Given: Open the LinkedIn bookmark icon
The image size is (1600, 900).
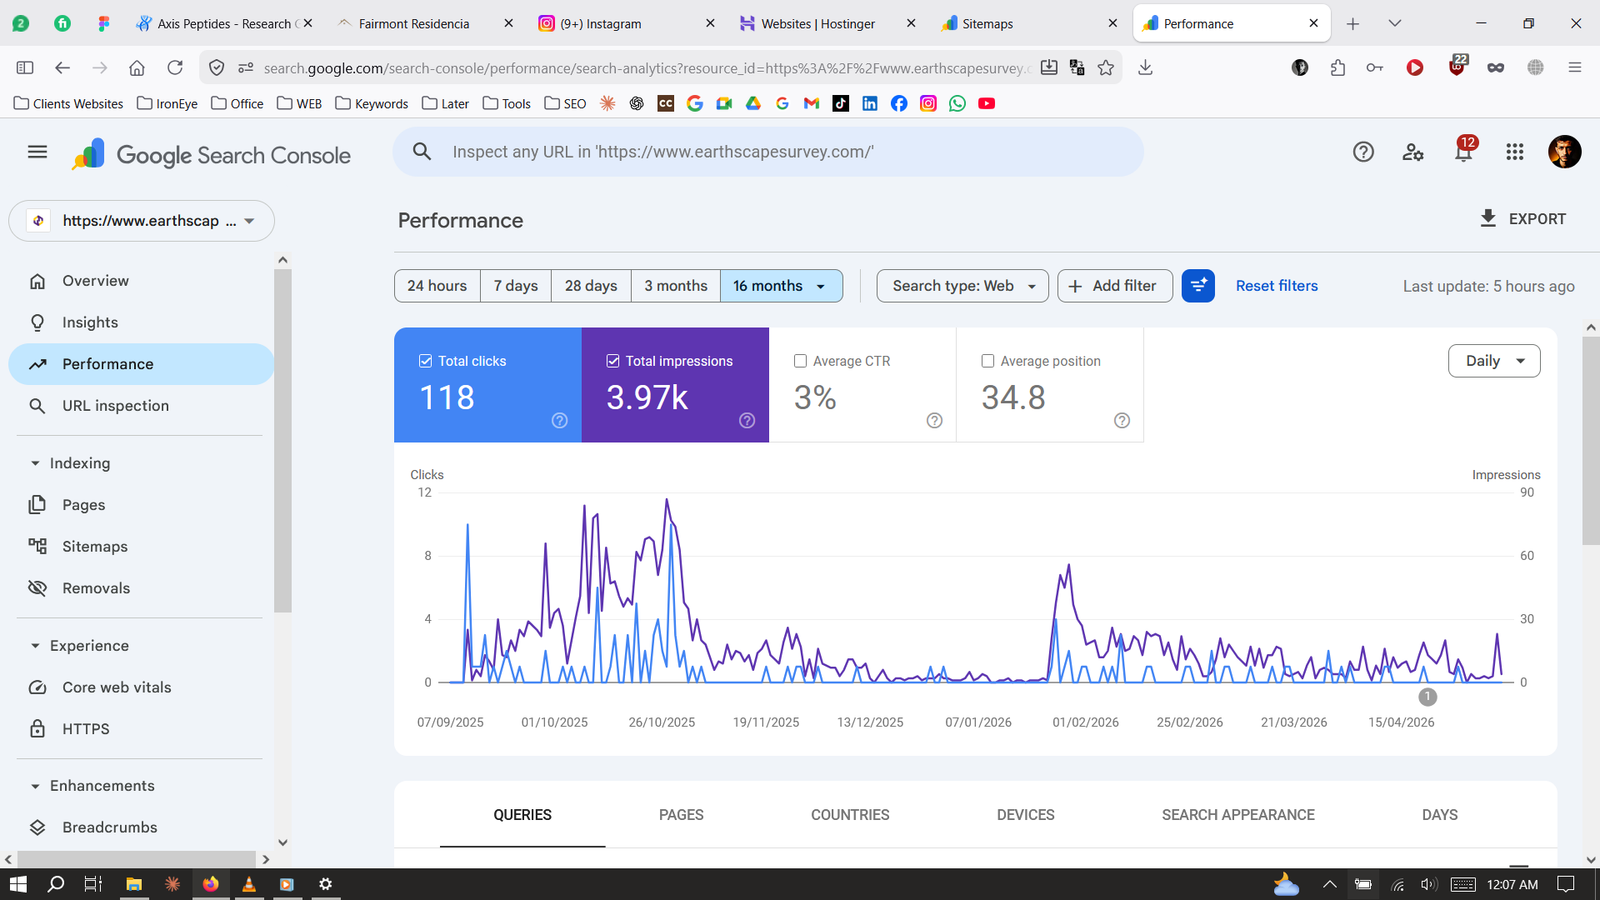Looking at the screenshot, I should pyautogui.click(x=870, y=103).
